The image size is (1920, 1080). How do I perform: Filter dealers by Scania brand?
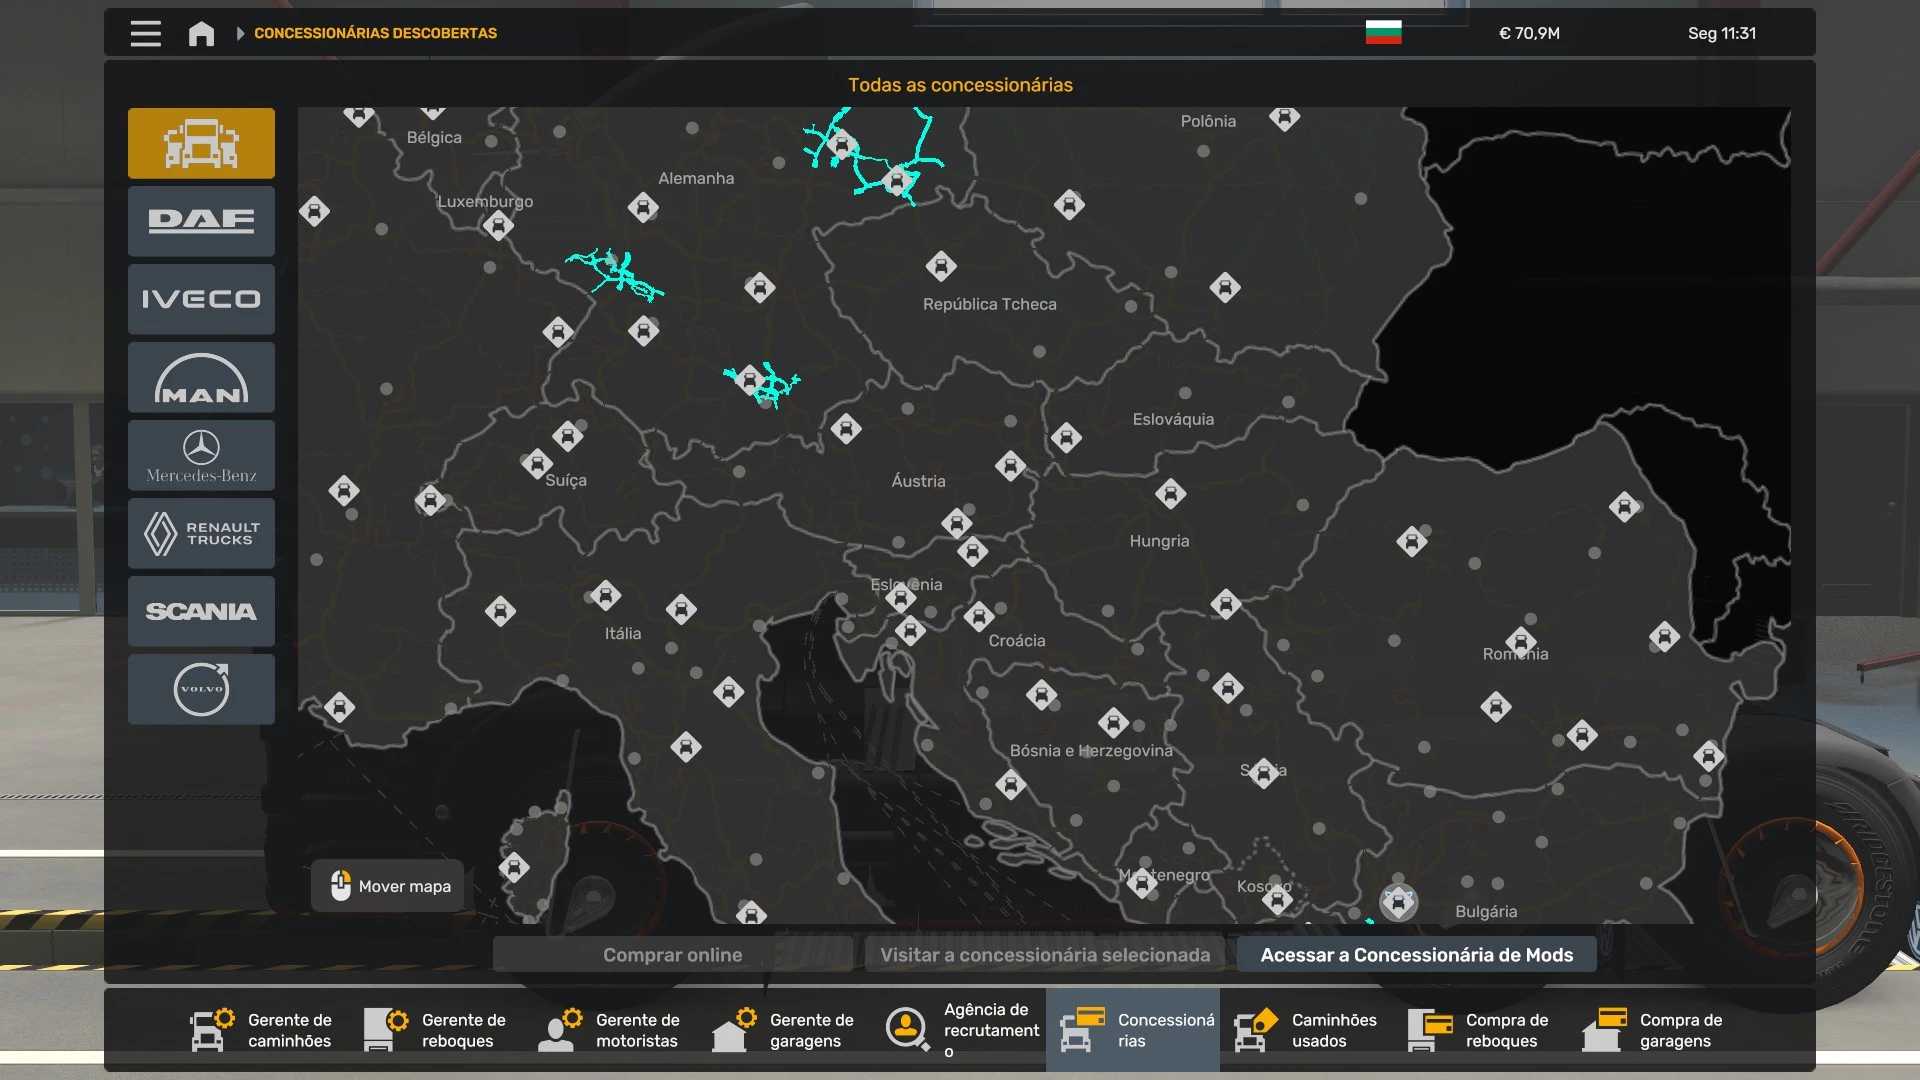201,611
